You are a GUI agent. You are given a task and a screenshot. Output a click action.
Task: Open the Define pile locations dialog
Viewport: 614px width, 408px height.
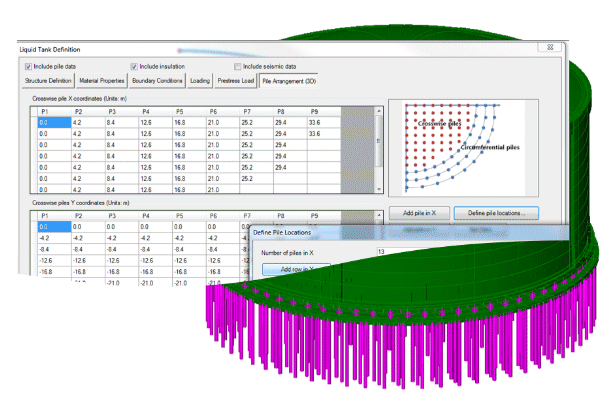496,213
